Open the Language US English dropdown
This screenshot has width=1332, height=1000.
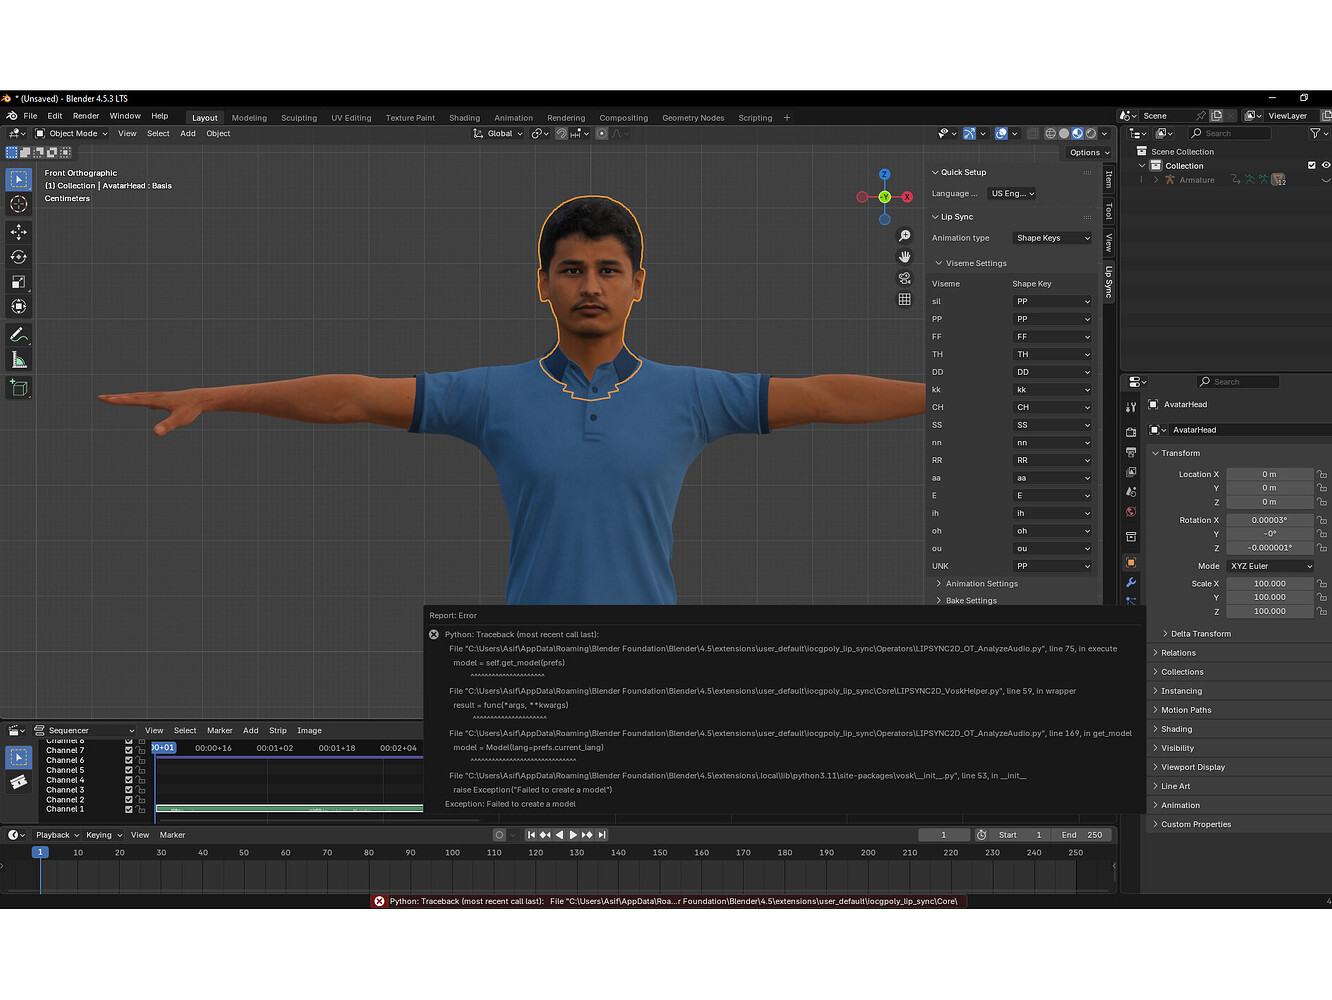point(1012,194)
